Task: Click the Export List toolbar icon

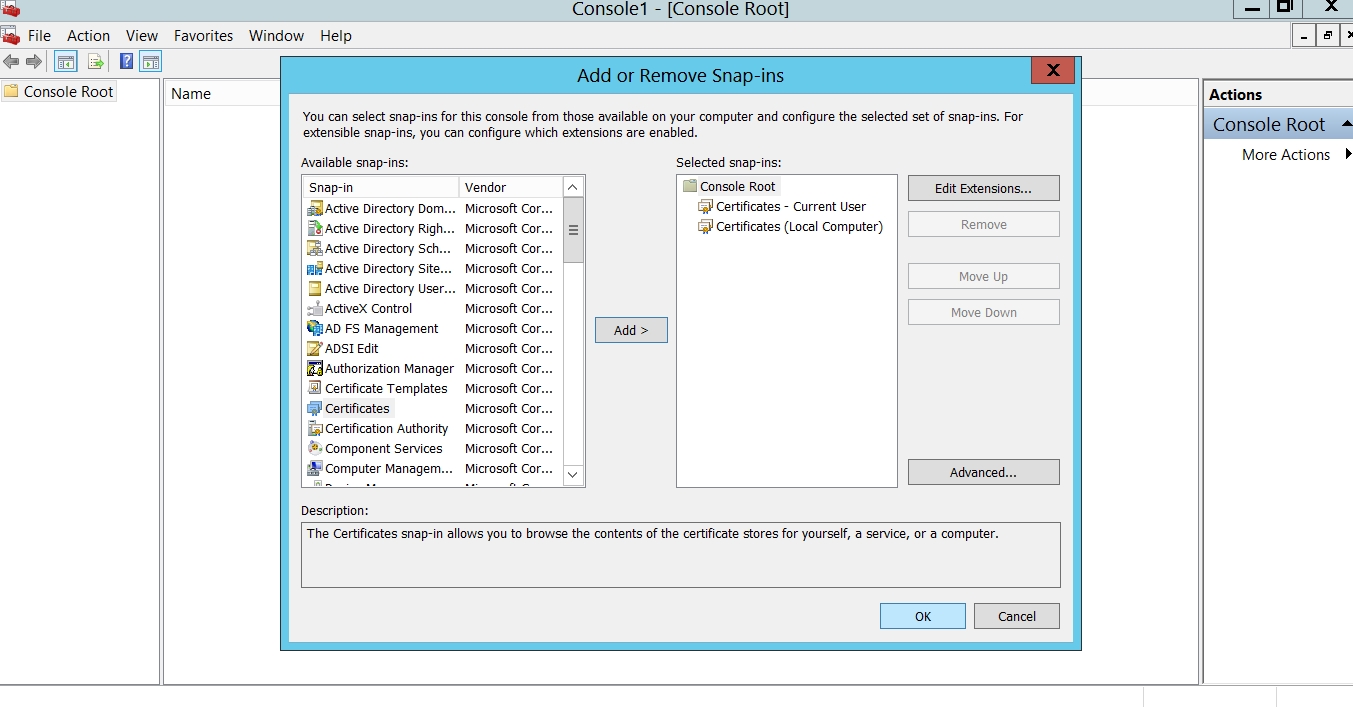Action: (x=96, y=62)
